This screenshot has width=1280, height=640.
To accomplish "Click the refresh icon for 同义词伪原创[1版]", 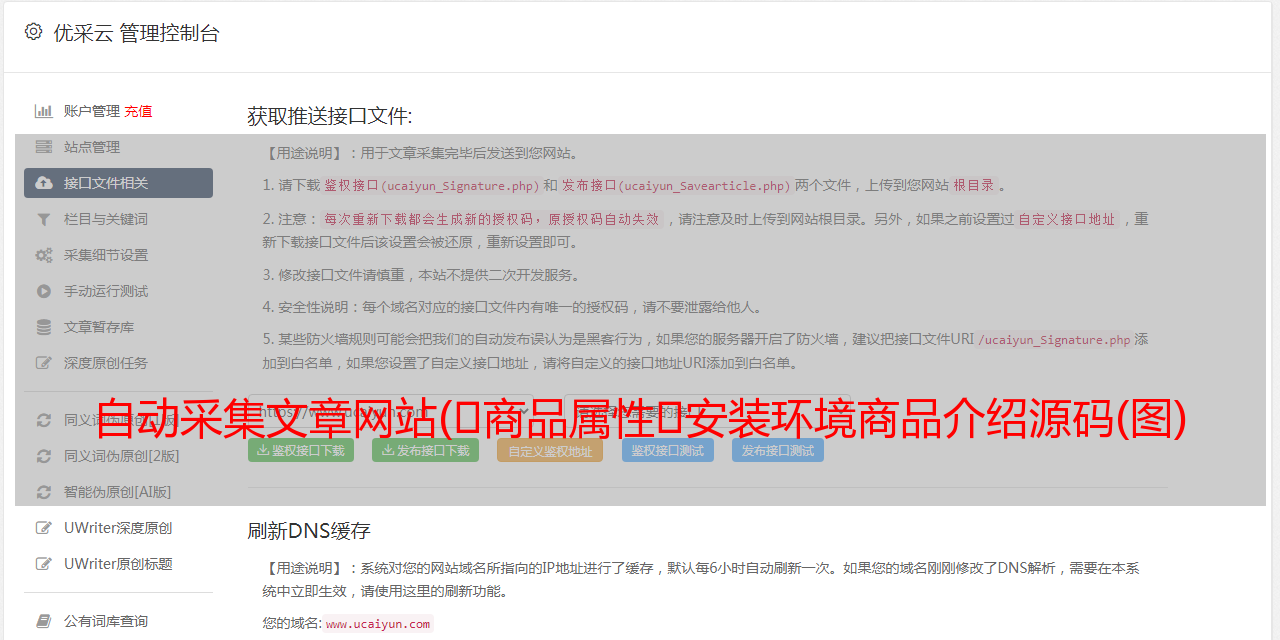I will [x=43, y=420].
